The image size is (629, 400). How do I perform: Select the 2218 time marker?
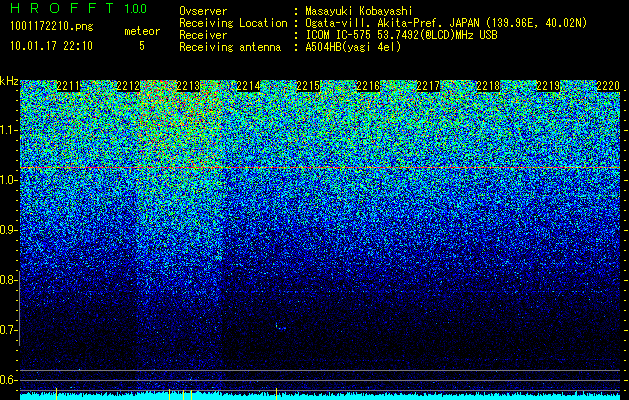488,86
